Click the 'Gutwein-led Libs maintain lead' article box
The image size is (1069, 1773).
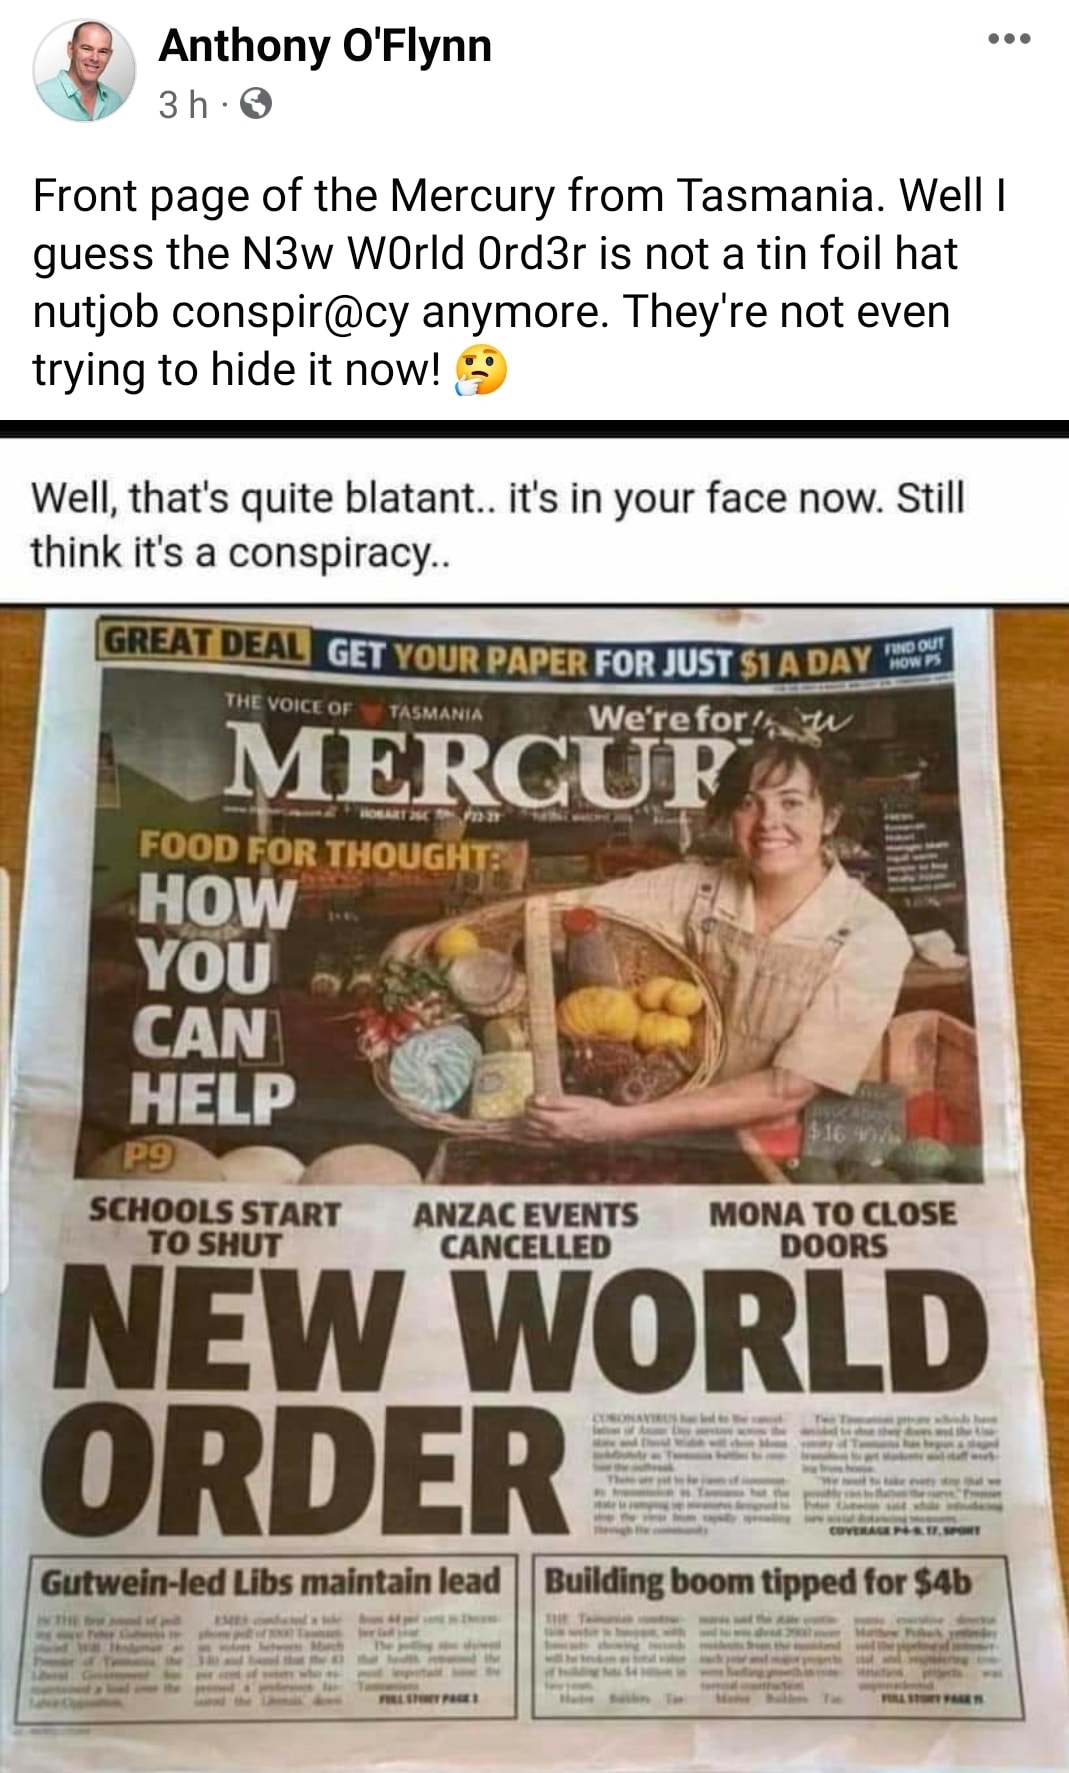(272, 1636)
